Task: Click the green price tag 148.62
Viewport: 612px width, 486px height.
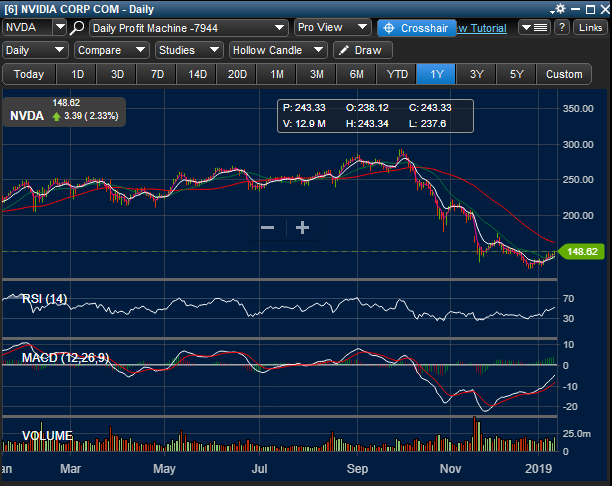Action: tap(582, 251)
